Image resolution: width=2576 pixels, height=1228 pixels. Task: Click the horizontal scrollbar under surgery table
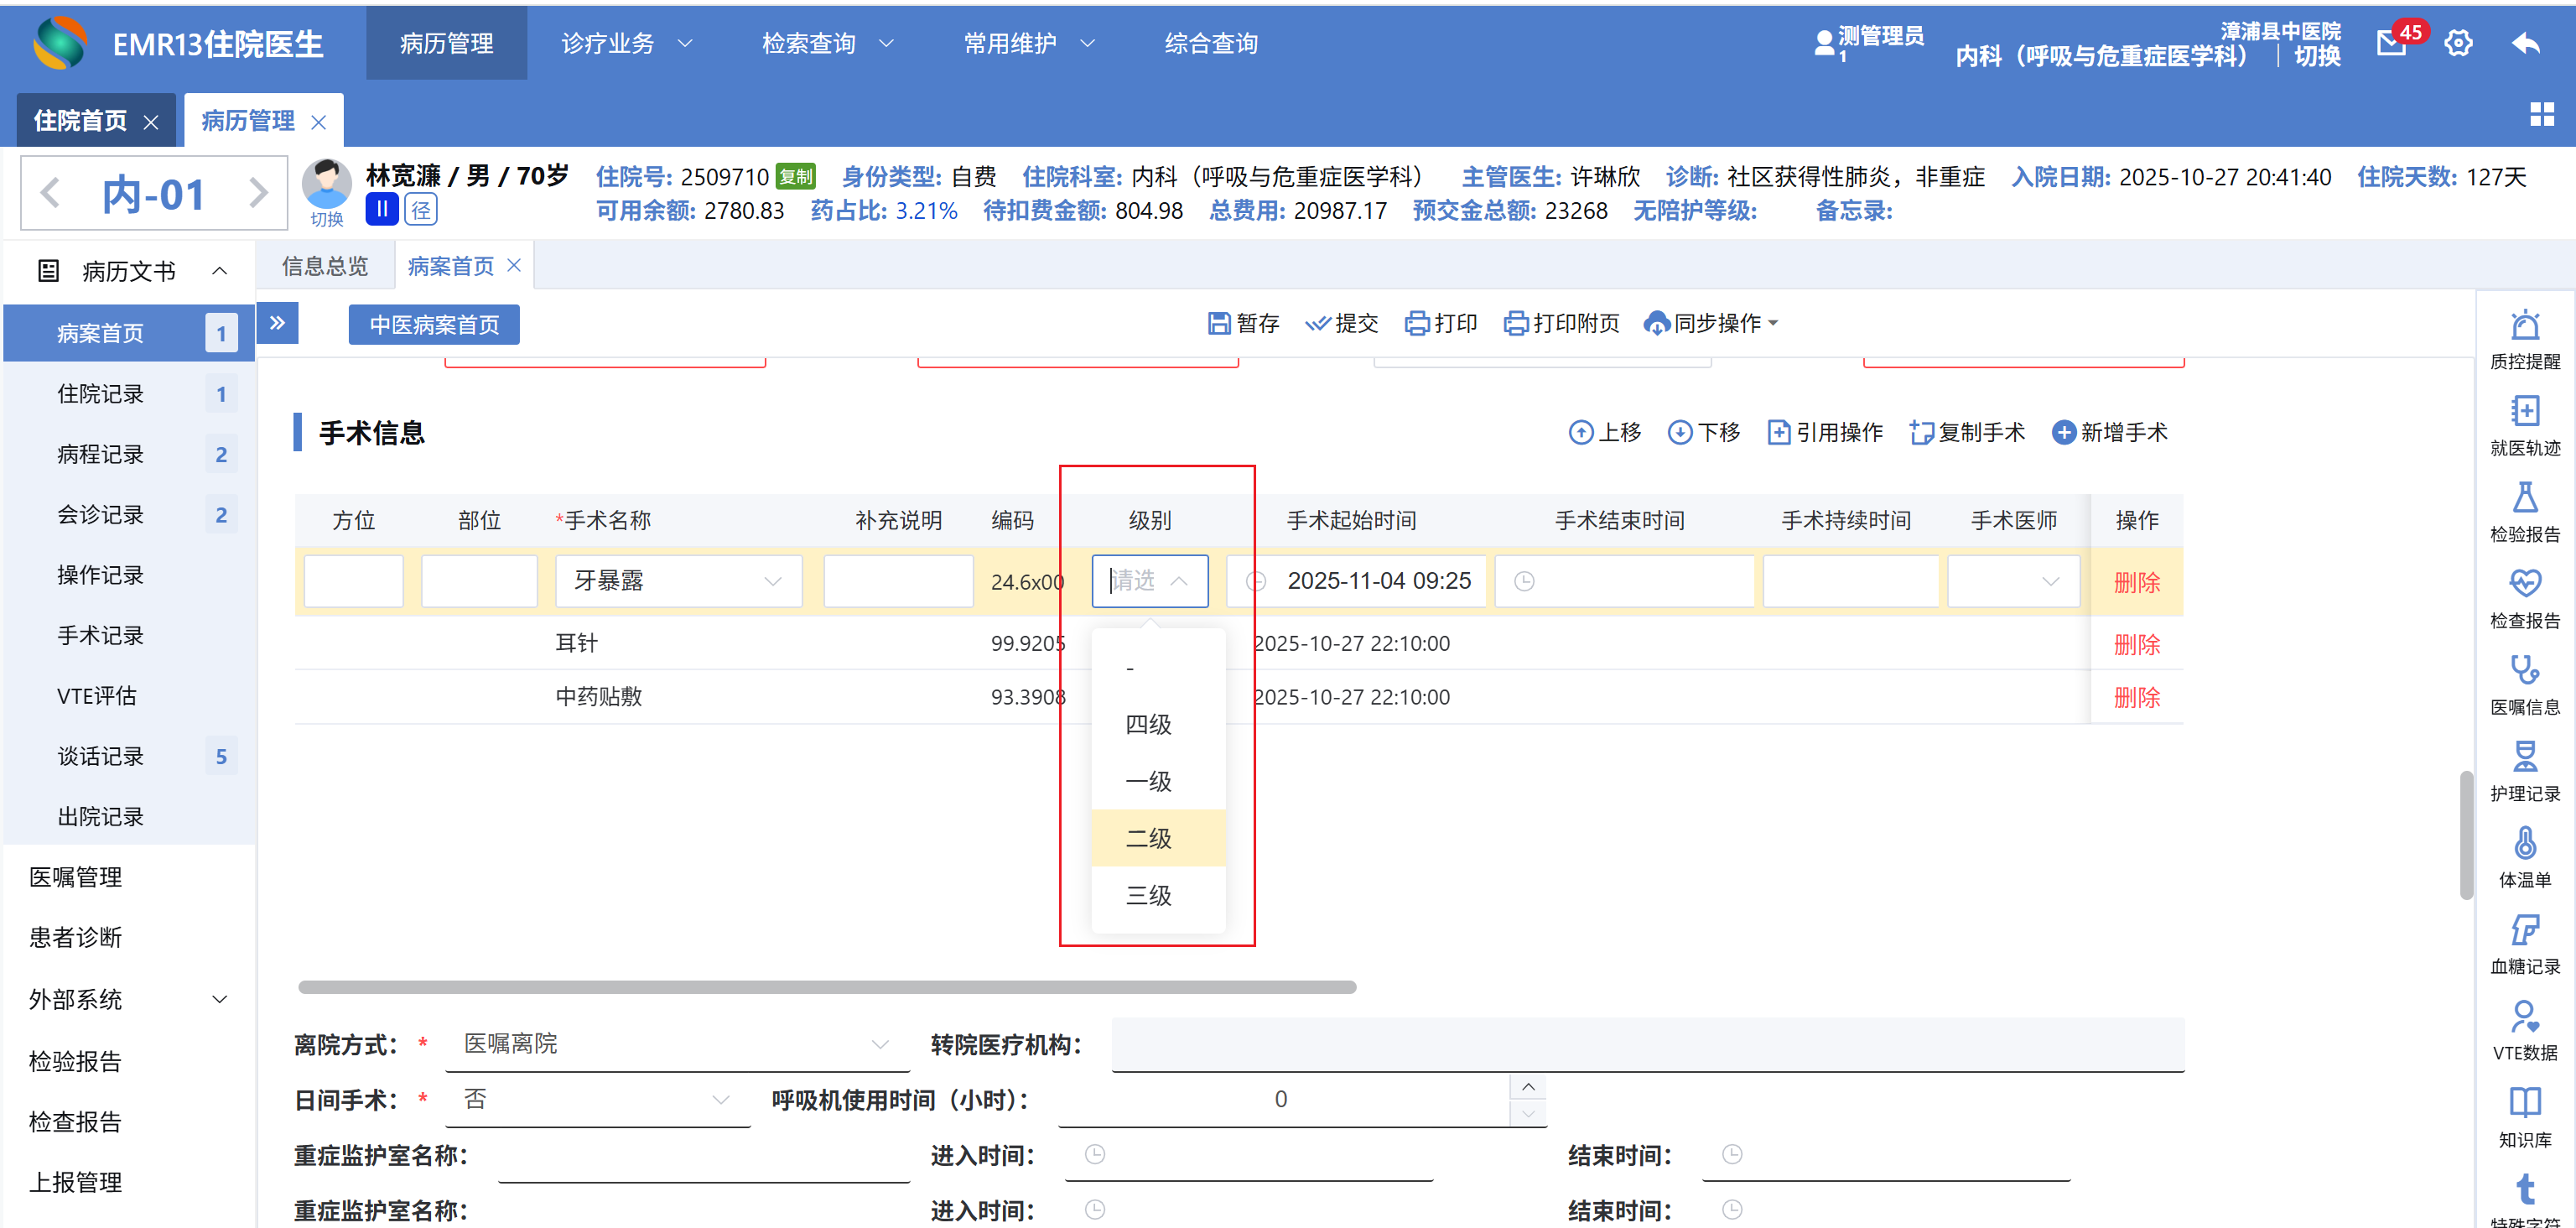826,987
